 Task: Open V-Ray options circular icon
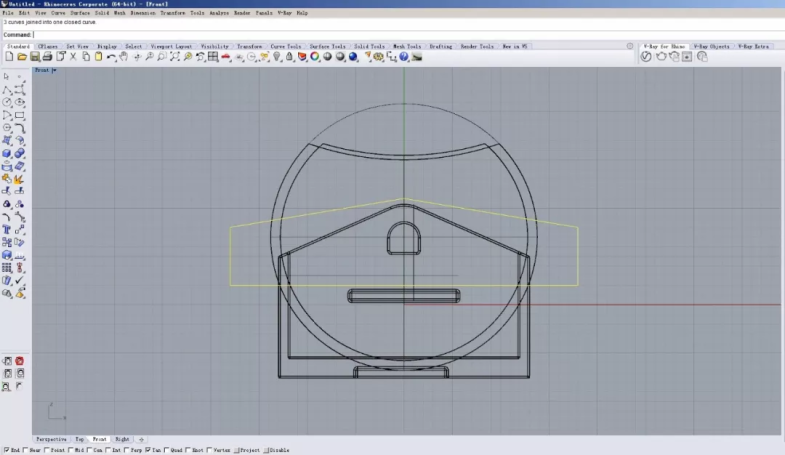pyautogui.click(x=646, y=57)
